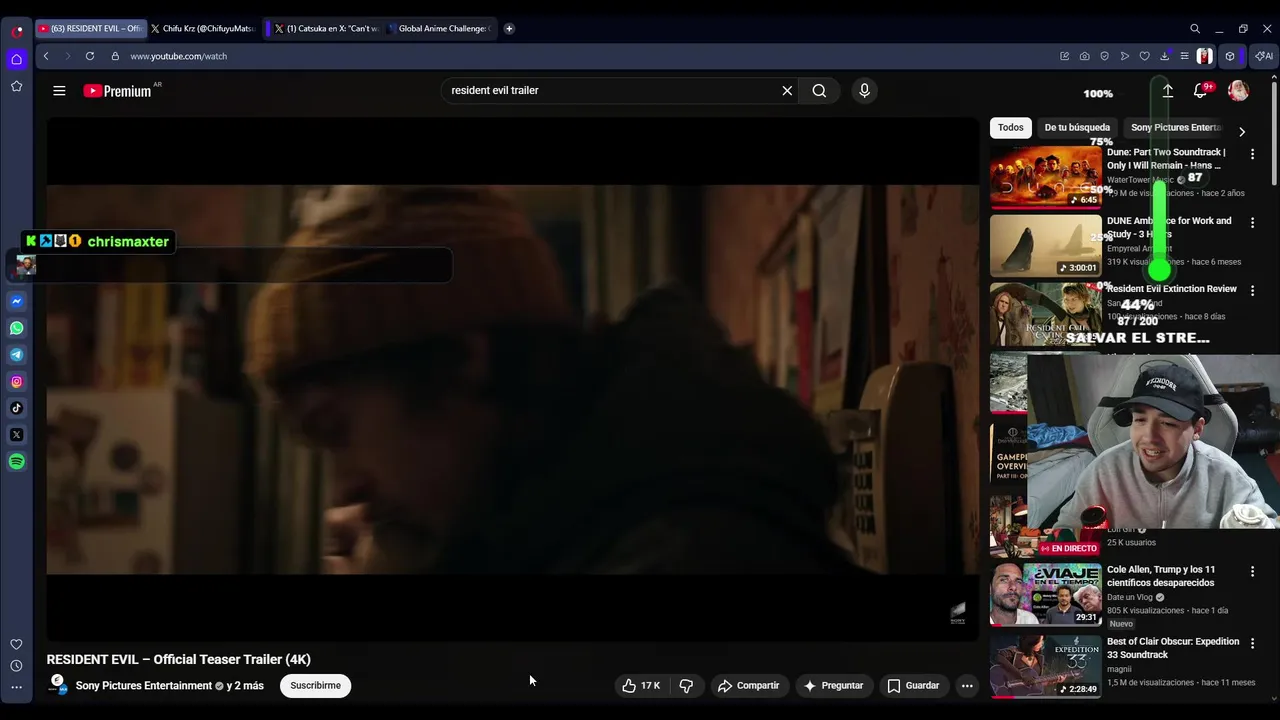
Task: Open Spotify in Opera sidebar
Action: coord(17,462)
